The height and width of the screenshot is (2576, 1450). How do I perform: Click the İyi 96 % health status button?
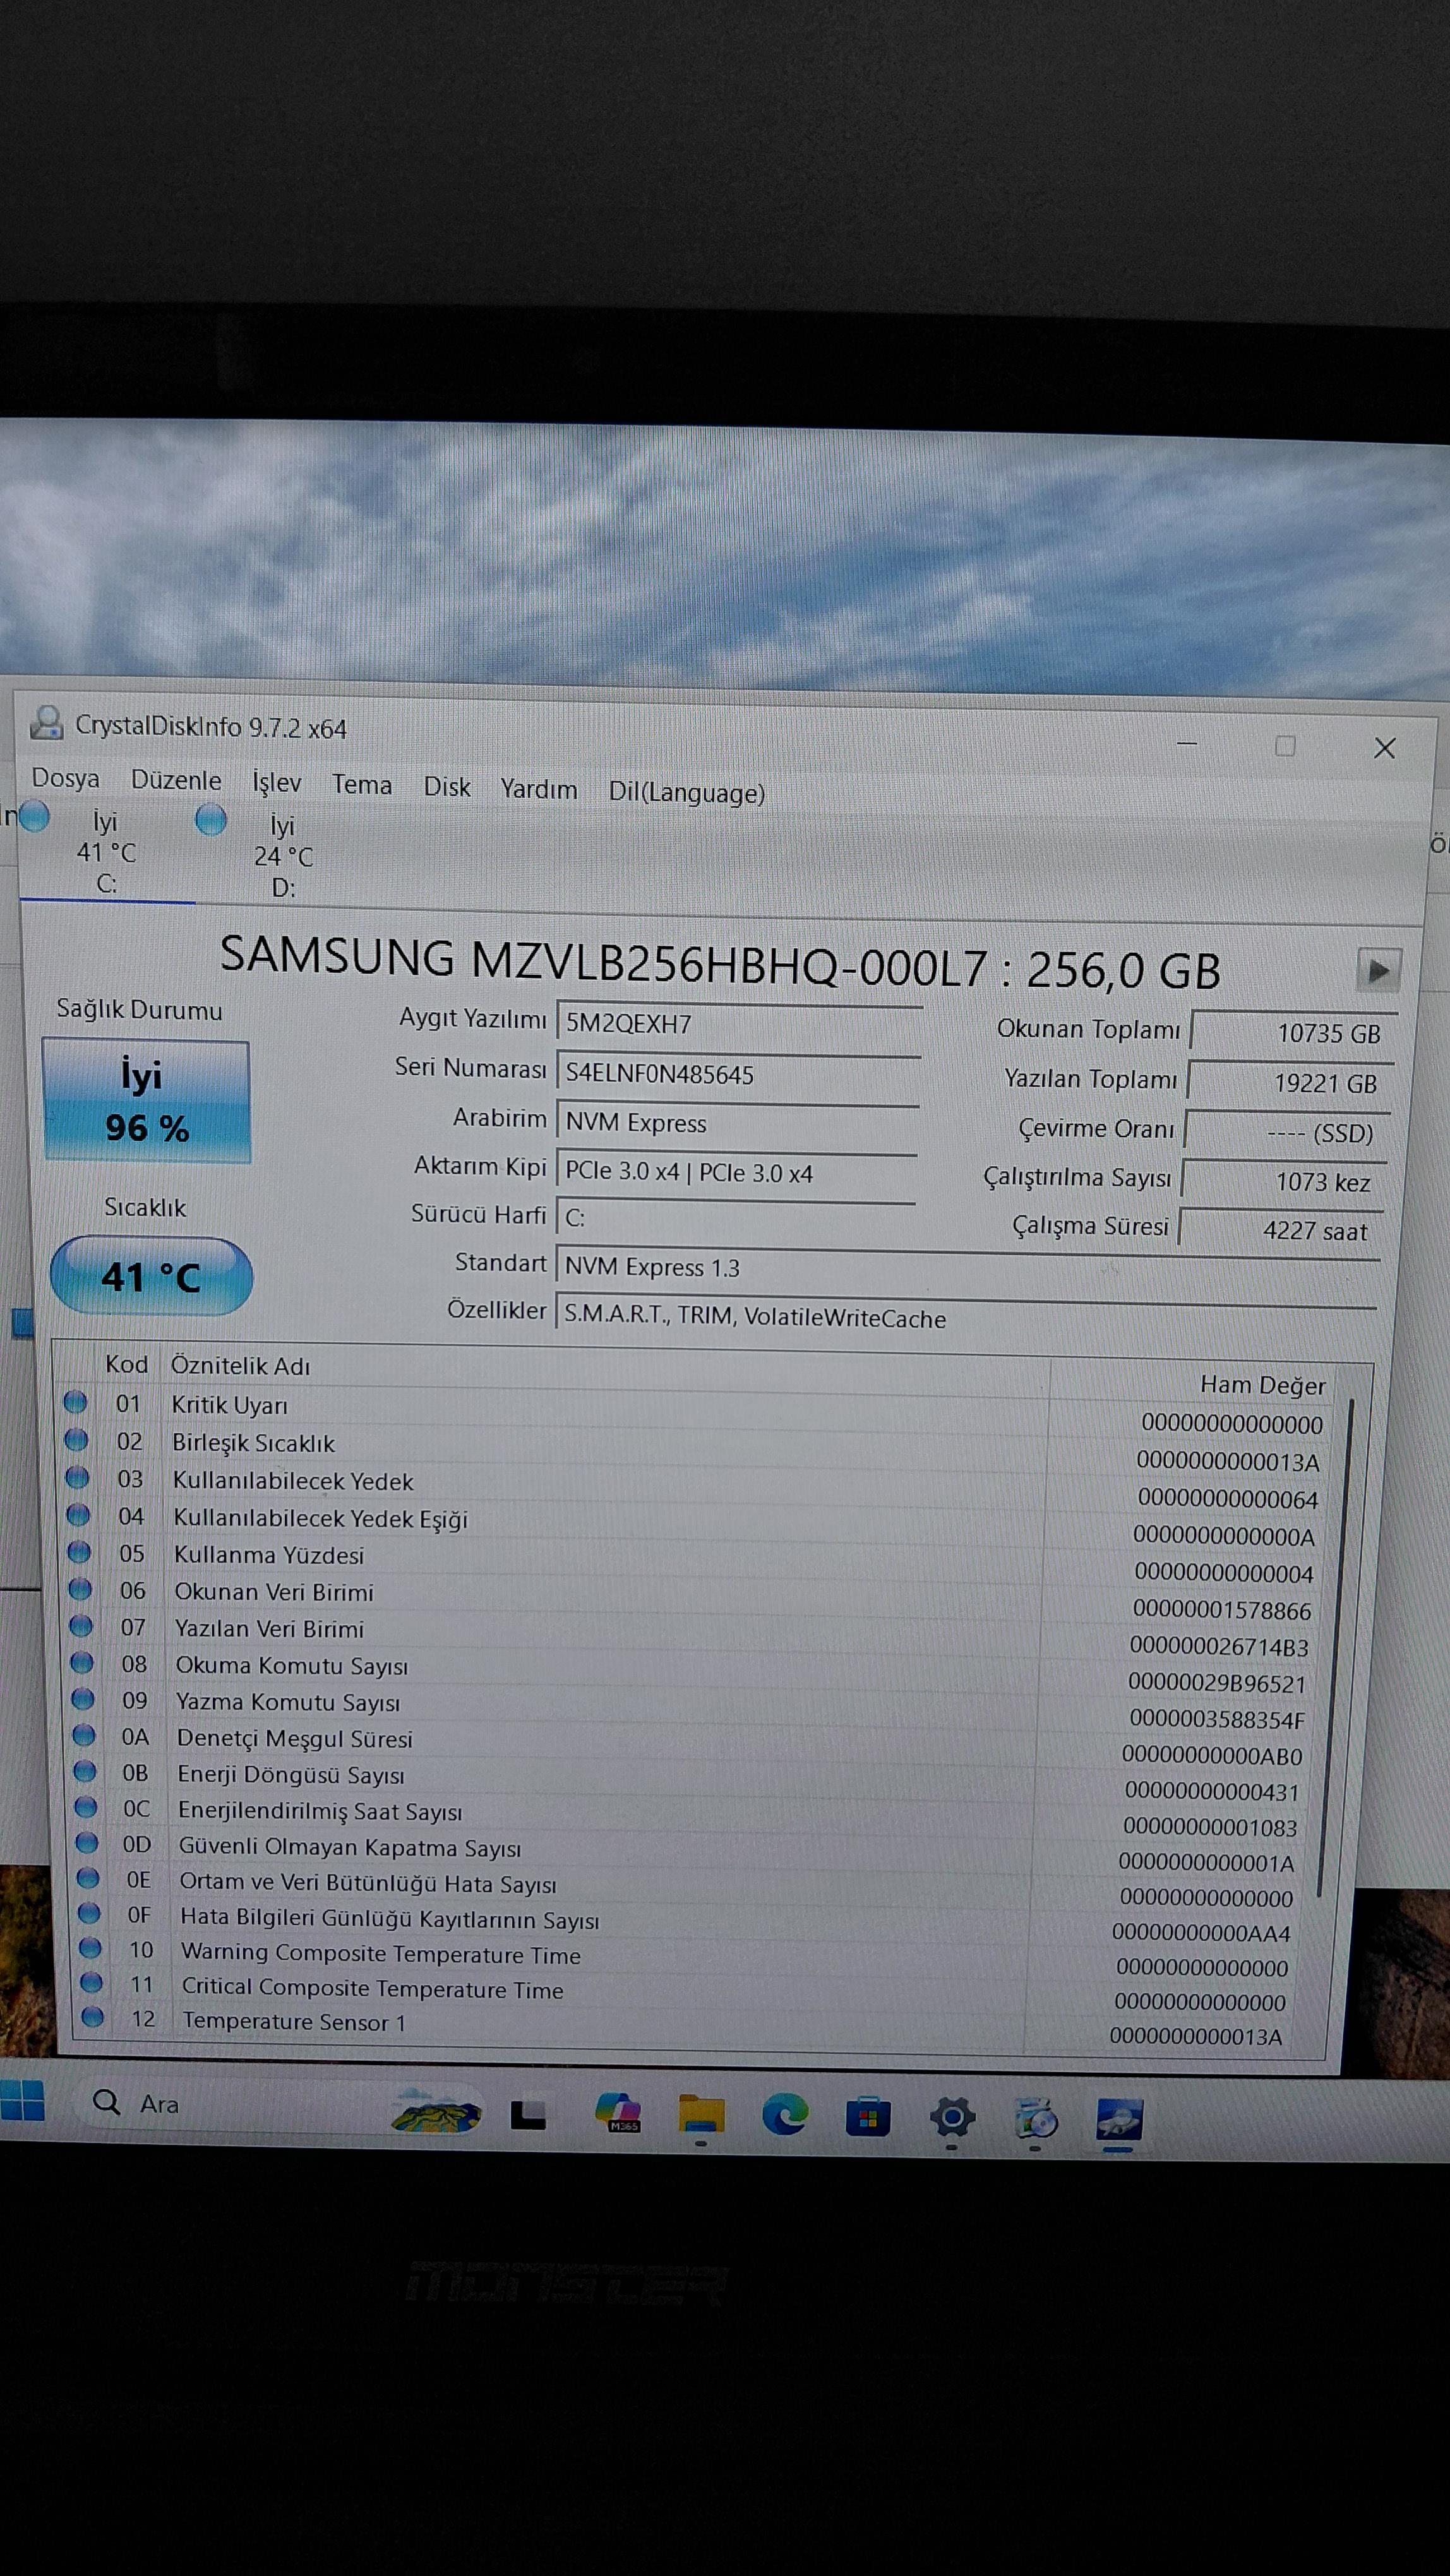(146, 1101)
